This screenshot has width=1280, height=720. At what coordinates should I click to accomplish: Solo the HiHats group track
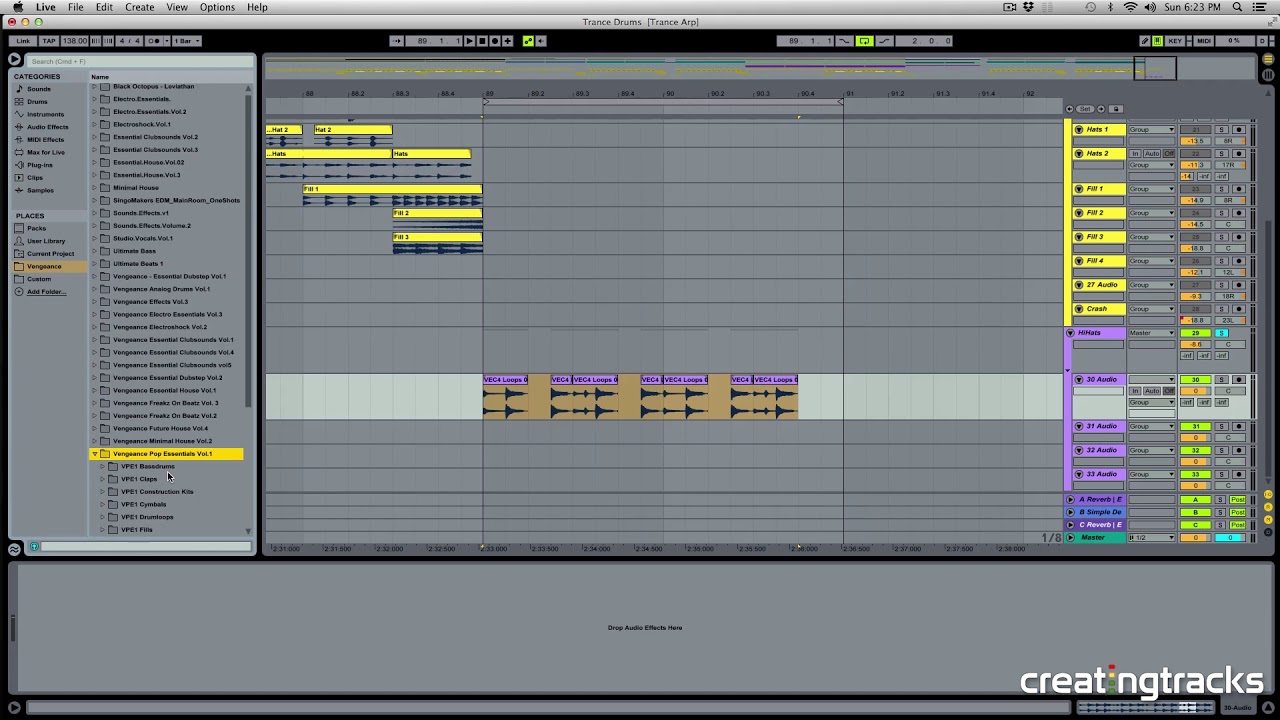[1221, 333]
